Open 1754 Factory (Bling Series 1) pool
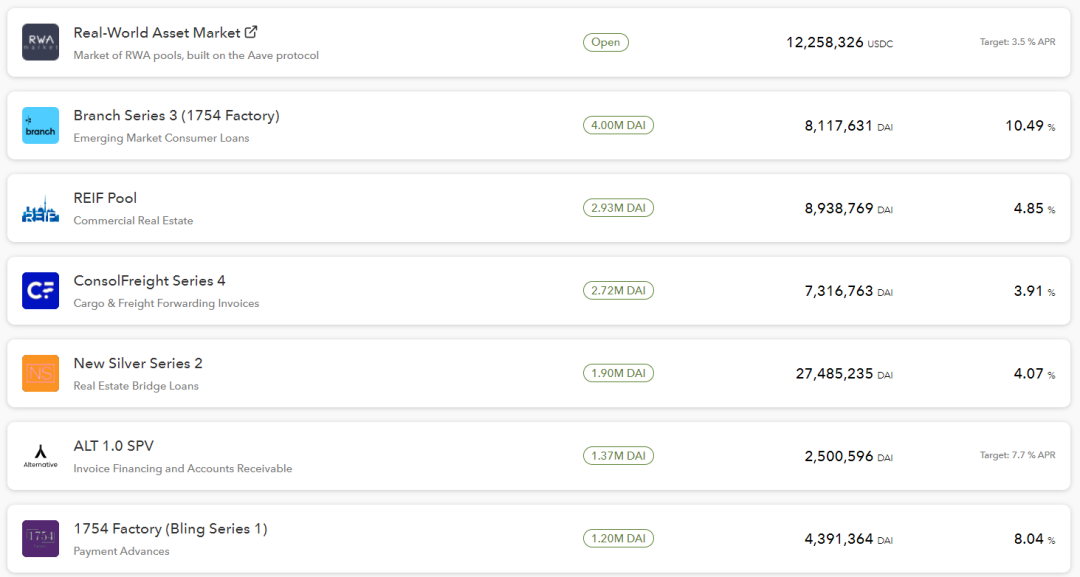This screenshot has width=1080, height=577. point(170,529)
